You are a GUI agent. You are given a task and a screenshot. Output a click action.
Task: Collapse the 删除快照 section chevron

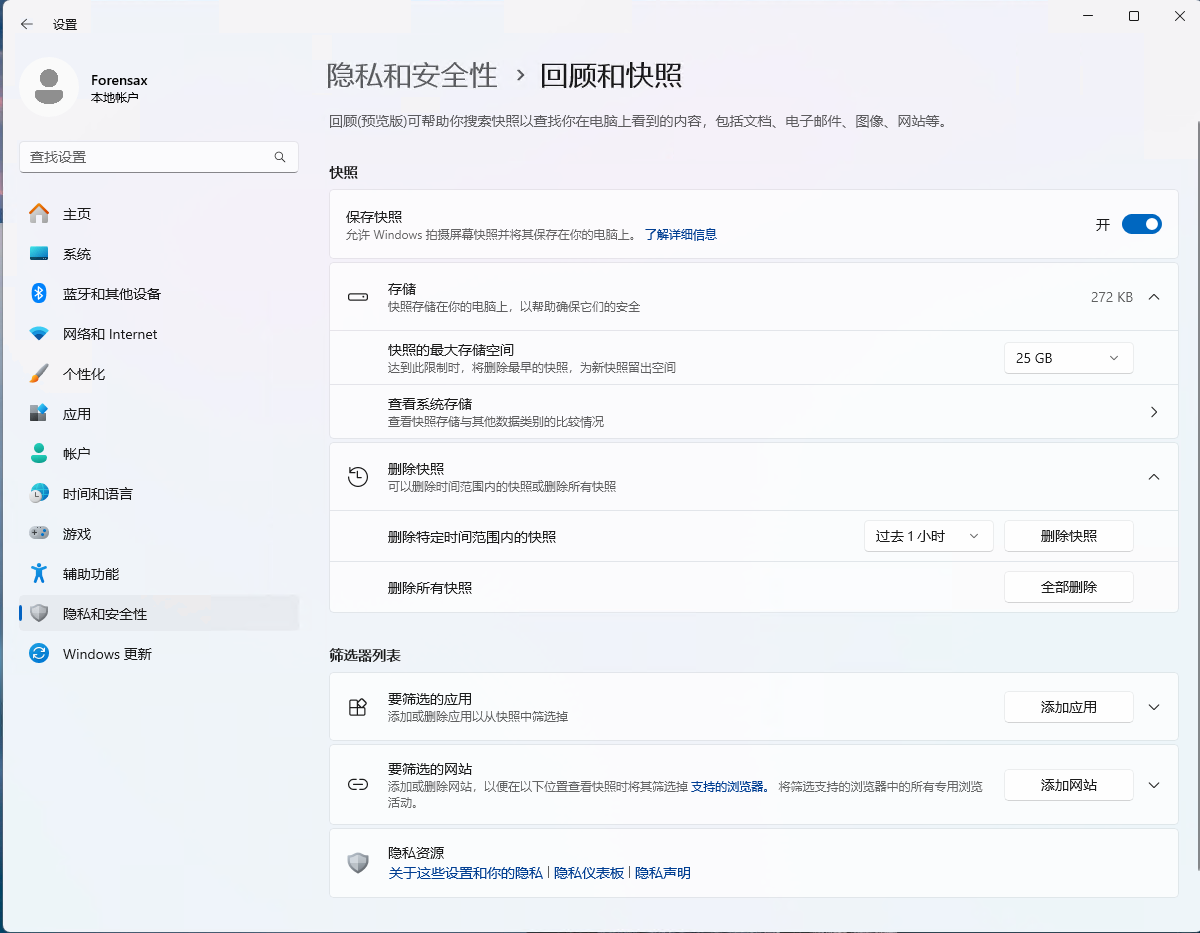1154,477
